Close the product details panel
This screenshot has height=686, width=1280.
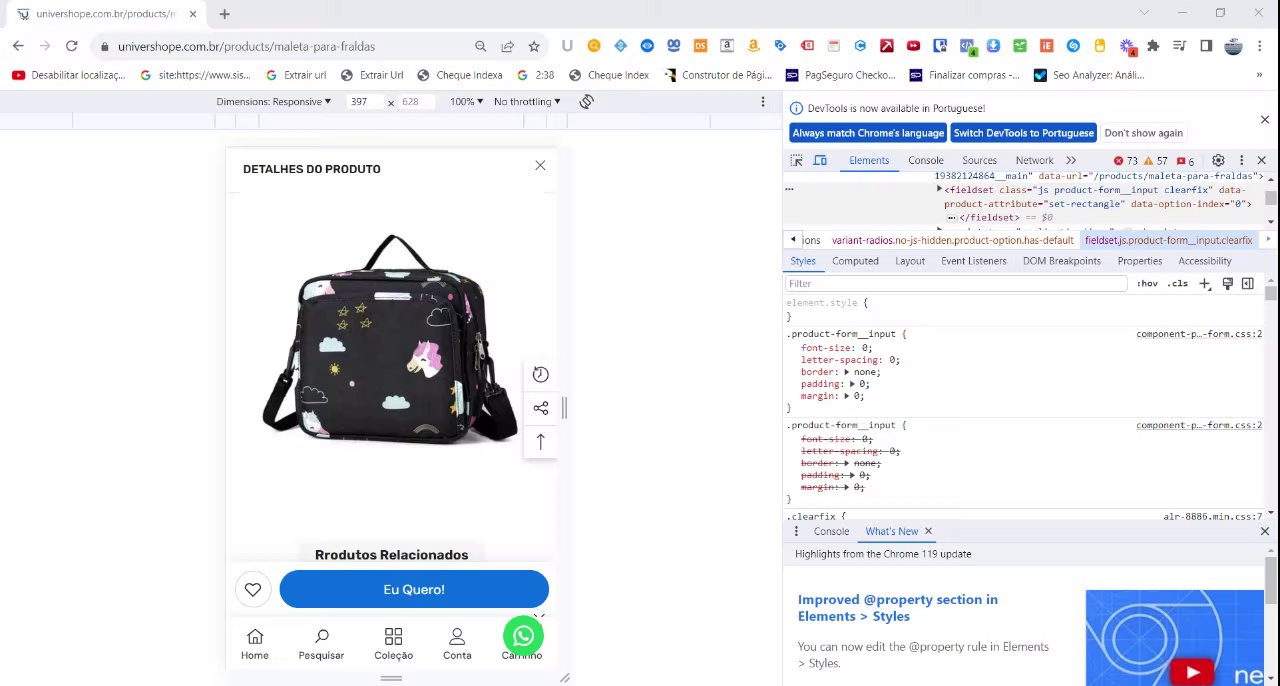pyautogui.click(x=540, y=165)
